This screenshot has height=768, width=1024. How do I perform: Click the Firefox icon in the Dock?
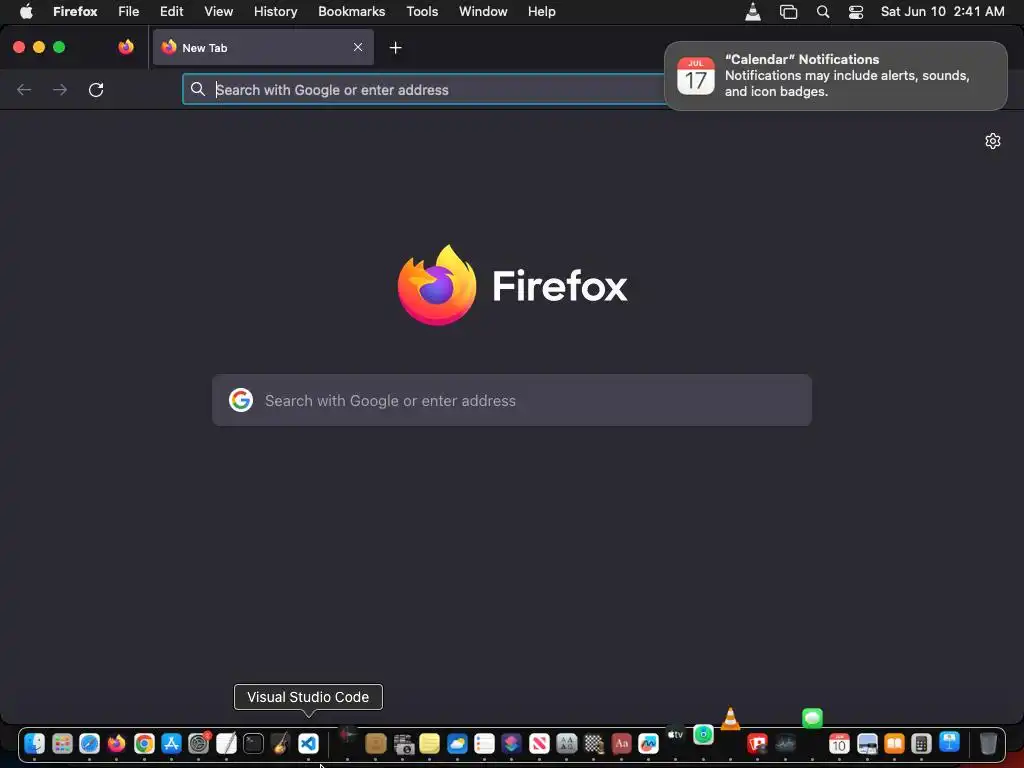pyautogui.click(x=117, y=743)
